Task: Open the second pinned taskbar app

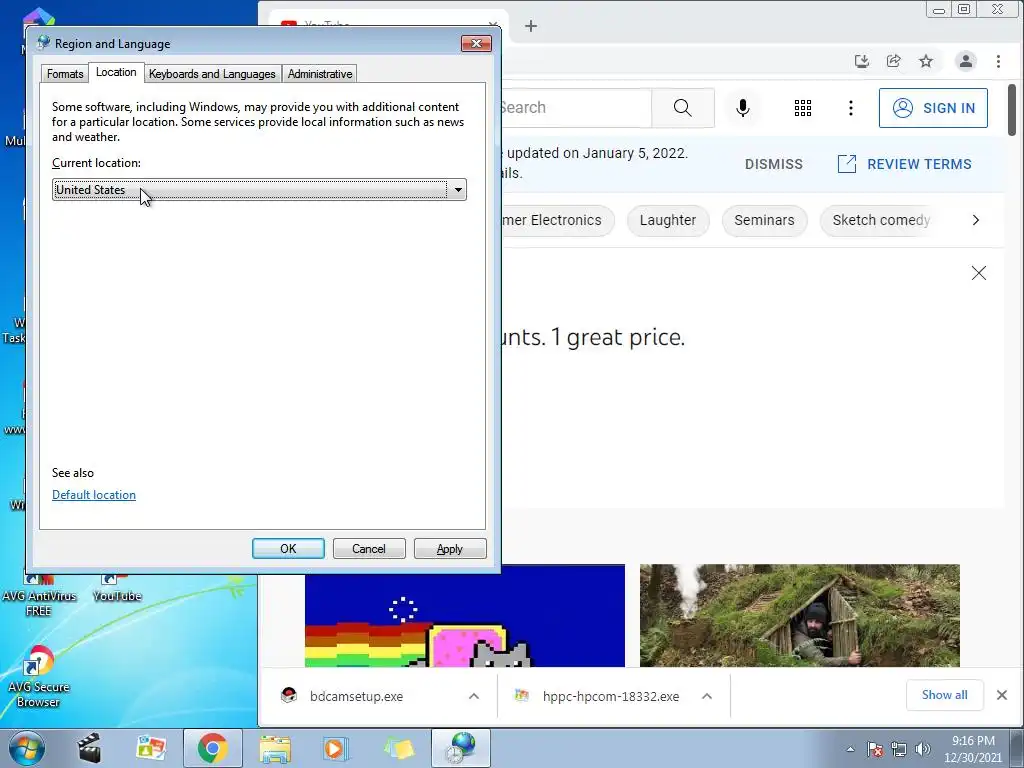Action: (151, 748)
